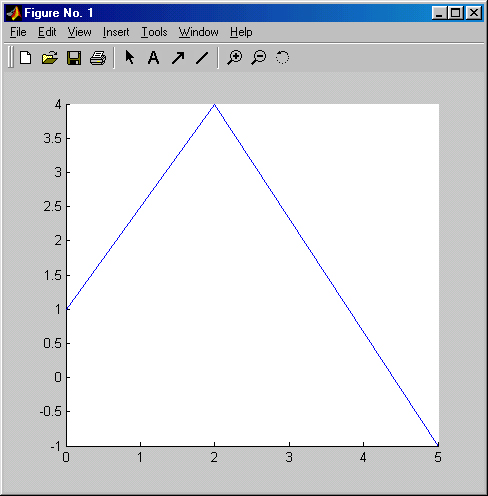Open the Edit menu
This screenshot has width=488, height=496.
(x=47, y=32)
